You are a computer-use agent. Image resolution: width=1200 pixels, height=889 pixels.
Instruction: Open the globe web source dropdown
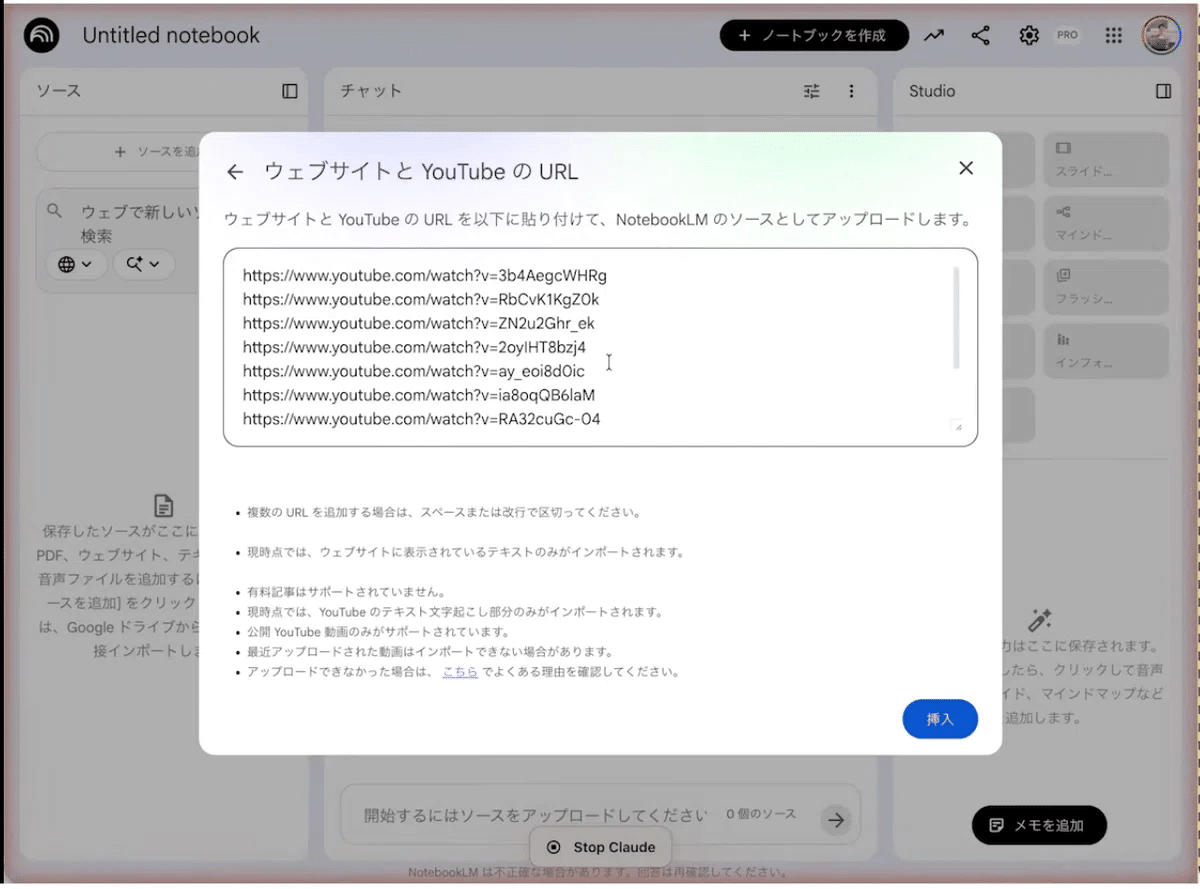coord(76,264)
